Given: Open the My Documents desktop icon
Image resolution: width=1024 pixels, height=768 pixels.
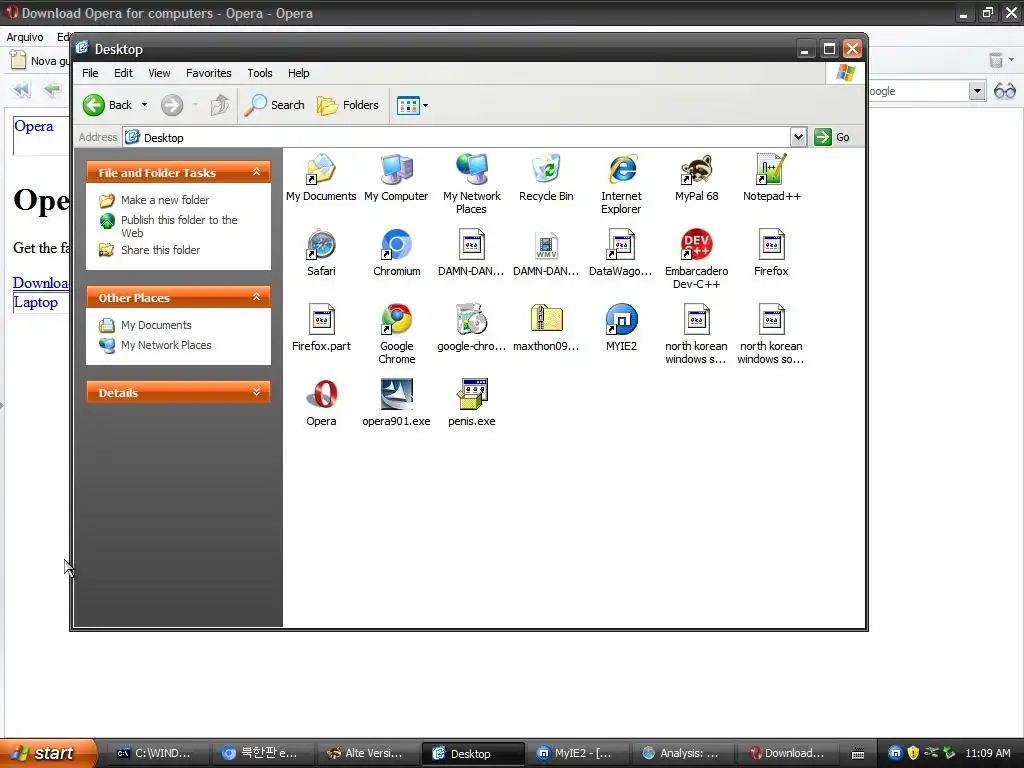Looking at the screenshot, I should [321, 177].
